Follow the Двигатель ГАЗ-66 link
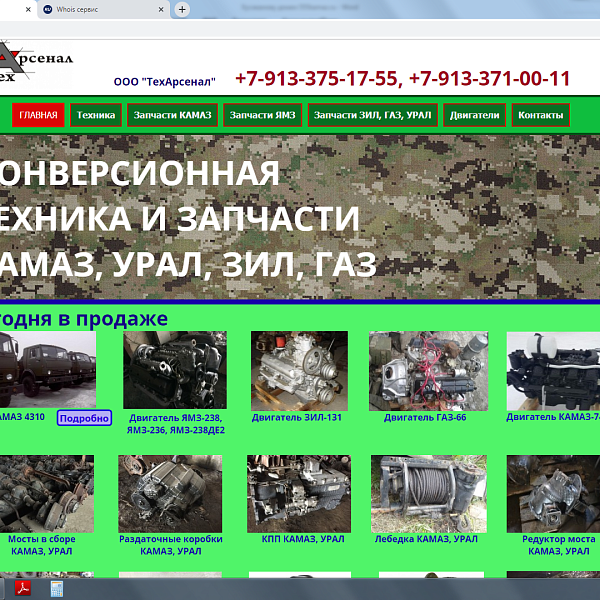The height and width of the screenshot is (600, 600). (x=425, y=417)
